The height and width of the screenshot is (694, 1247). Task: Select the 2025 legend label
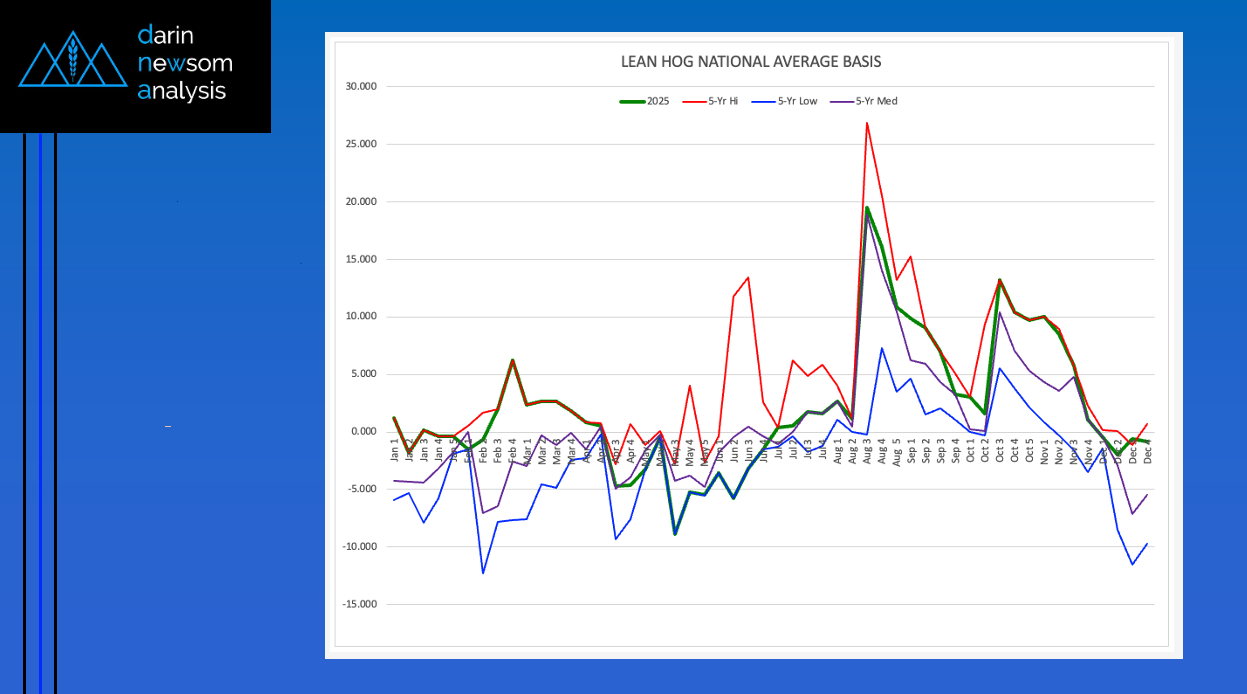coord(658,101)
